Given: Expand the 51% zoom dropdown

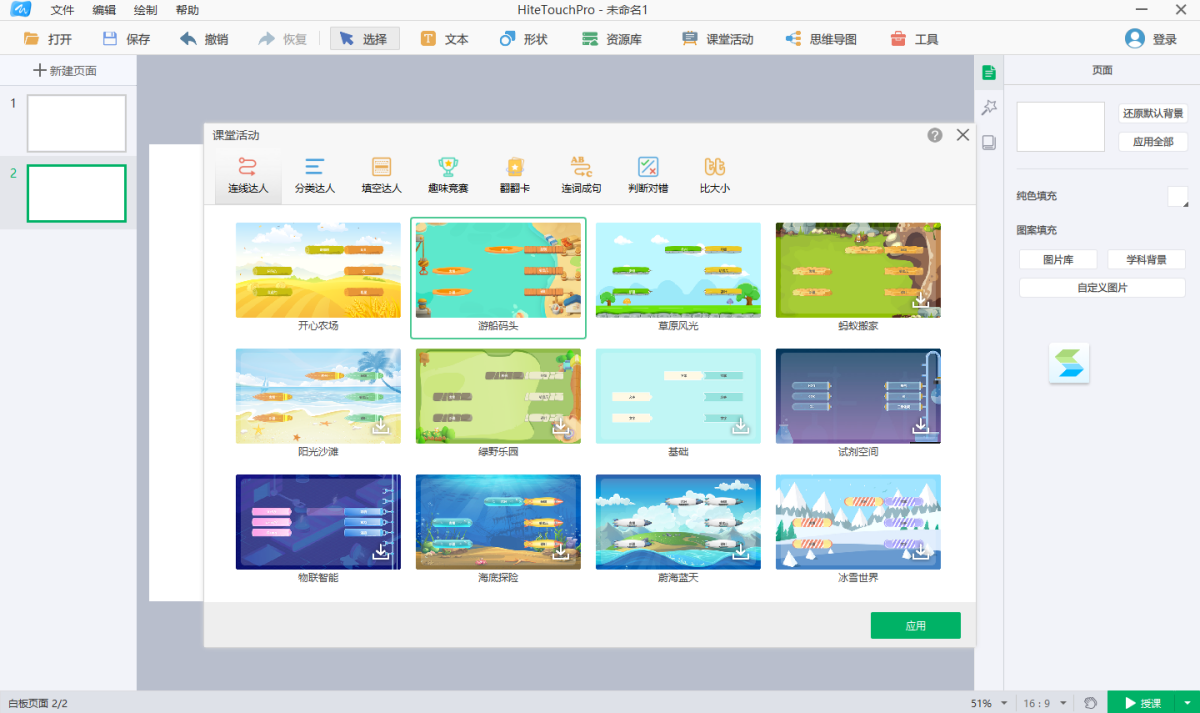Looking at the screenshot, I should pos(1003,703).
